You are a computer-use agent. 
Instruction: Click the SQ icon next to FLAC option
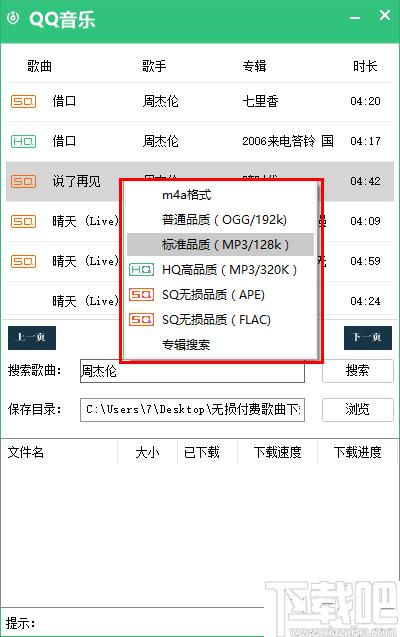point(141,320)
